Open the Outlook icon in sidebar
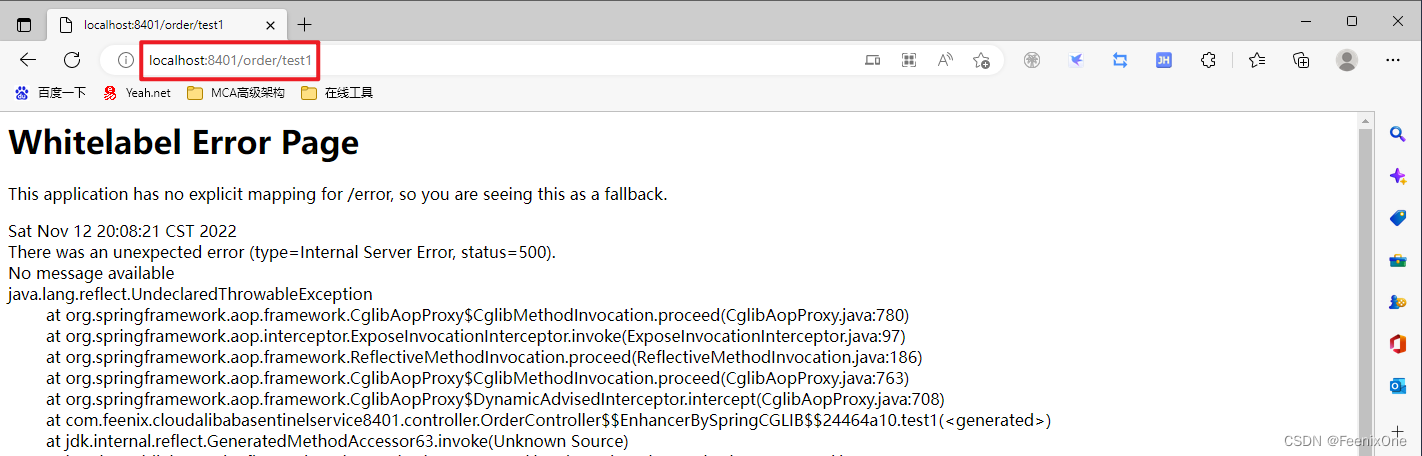The image size is (1422, 456). pos(1397,386)
